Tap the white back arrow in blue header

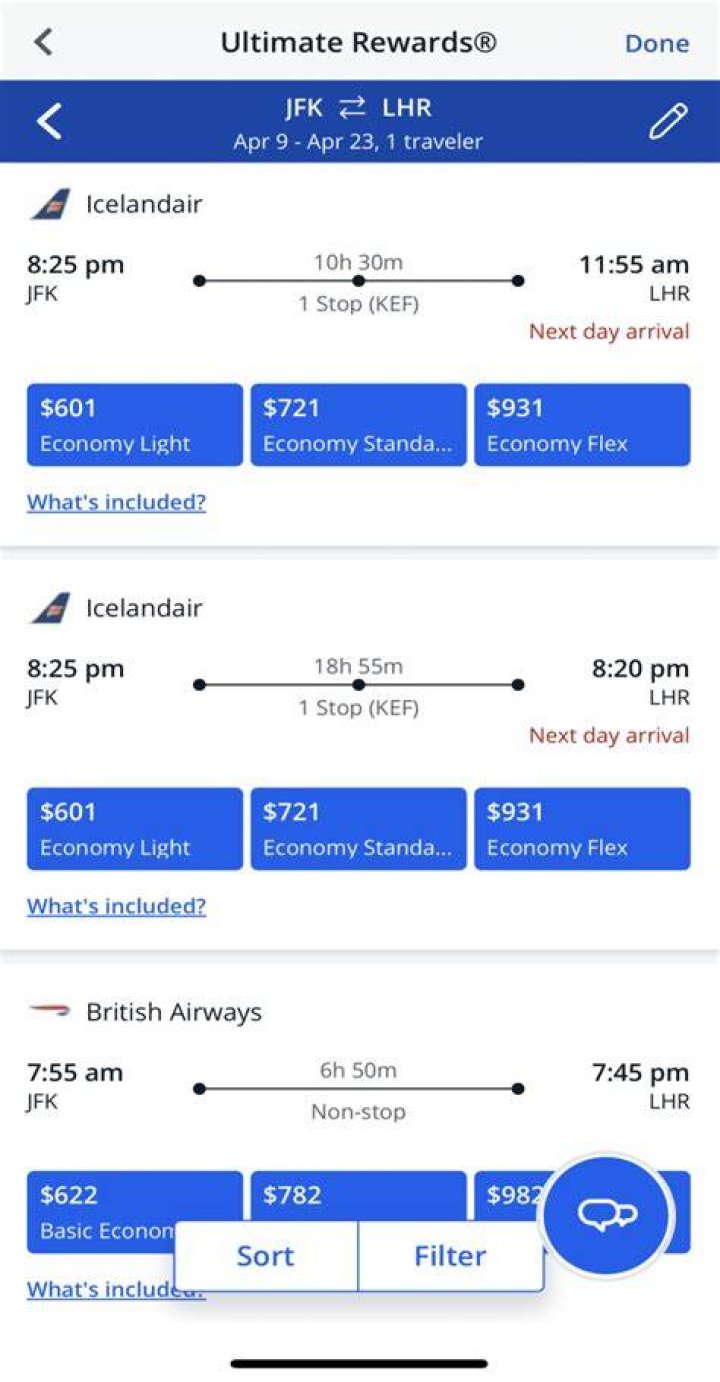point(48,122)
